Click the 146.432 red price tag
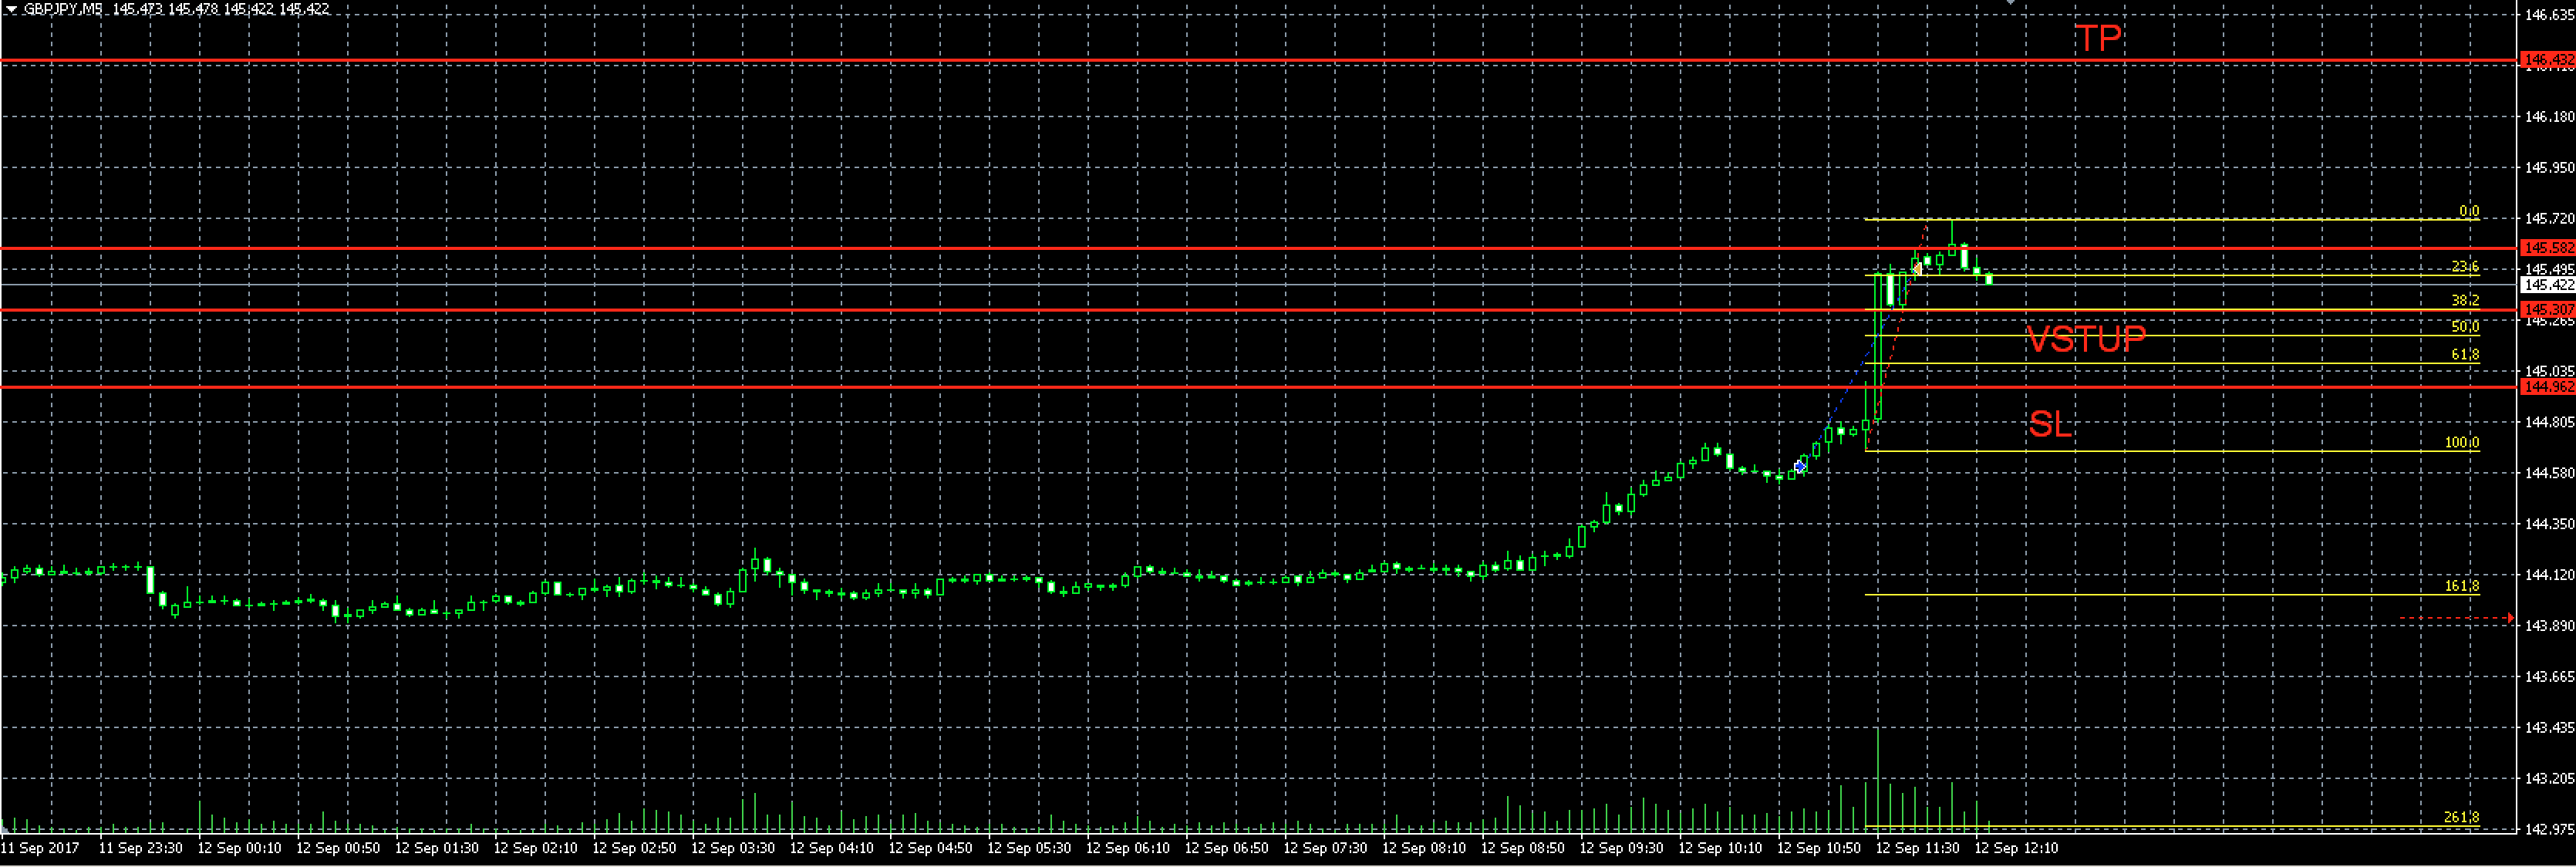The image size is (2576, 867). 2547,60
